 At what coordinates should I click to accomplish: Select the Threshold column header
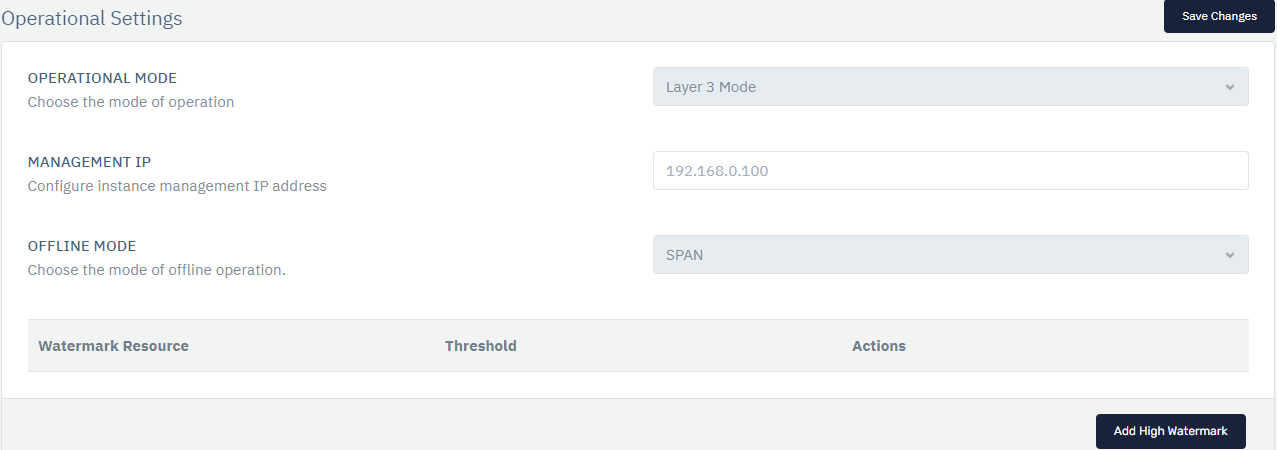pos(481,346)
